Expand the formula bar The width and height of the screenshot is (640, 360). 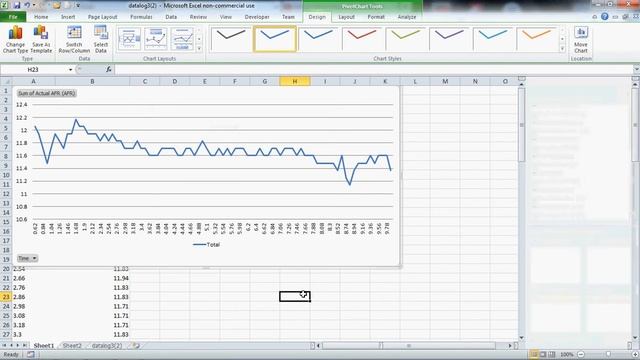point(636,70)
